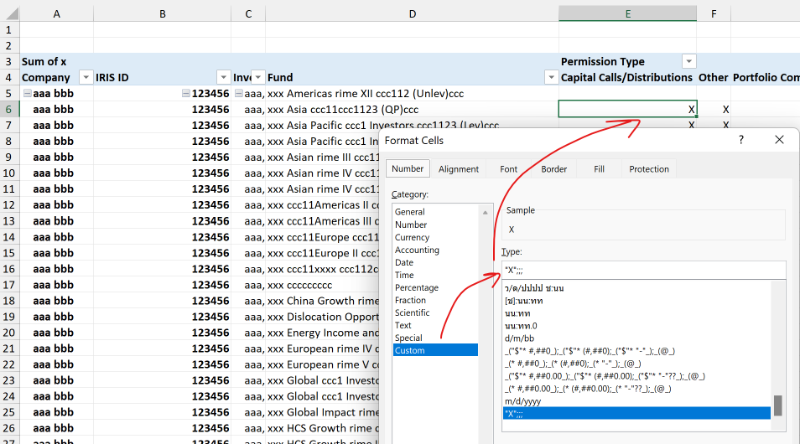The width and height of the screenshot is (800, 444).
Task: Select Currency in the Category list
Action: (412, 238)
